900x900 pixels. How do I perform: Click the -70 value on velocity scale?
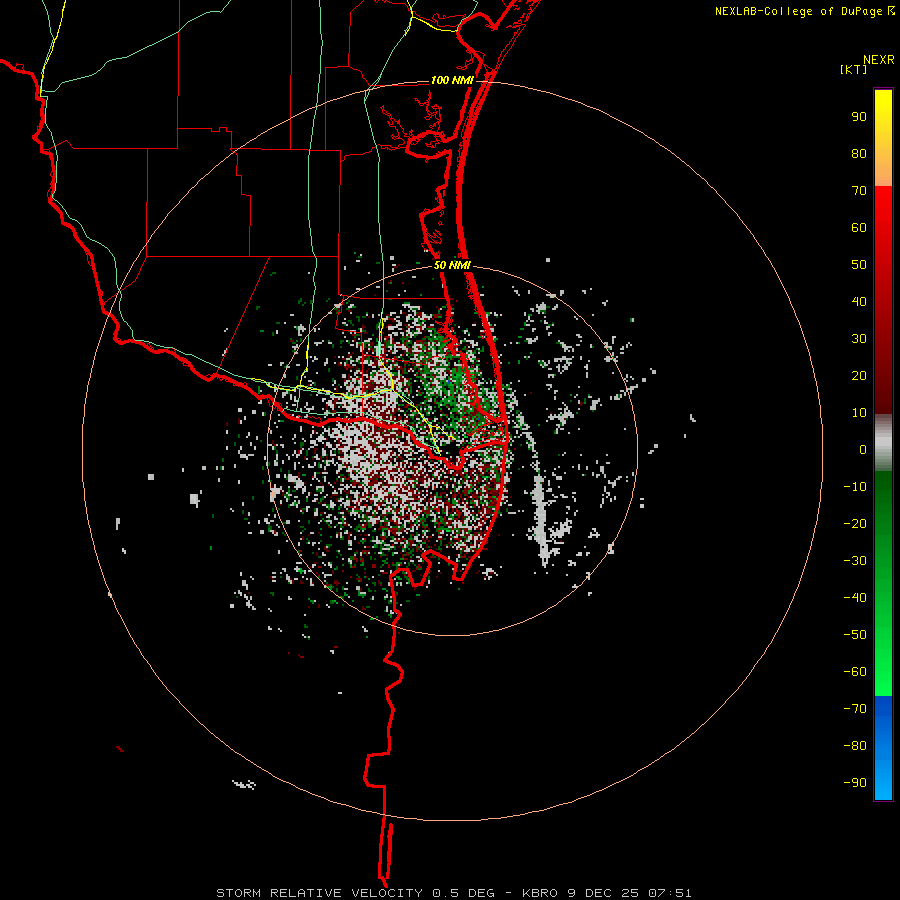[x=855, y=709]
